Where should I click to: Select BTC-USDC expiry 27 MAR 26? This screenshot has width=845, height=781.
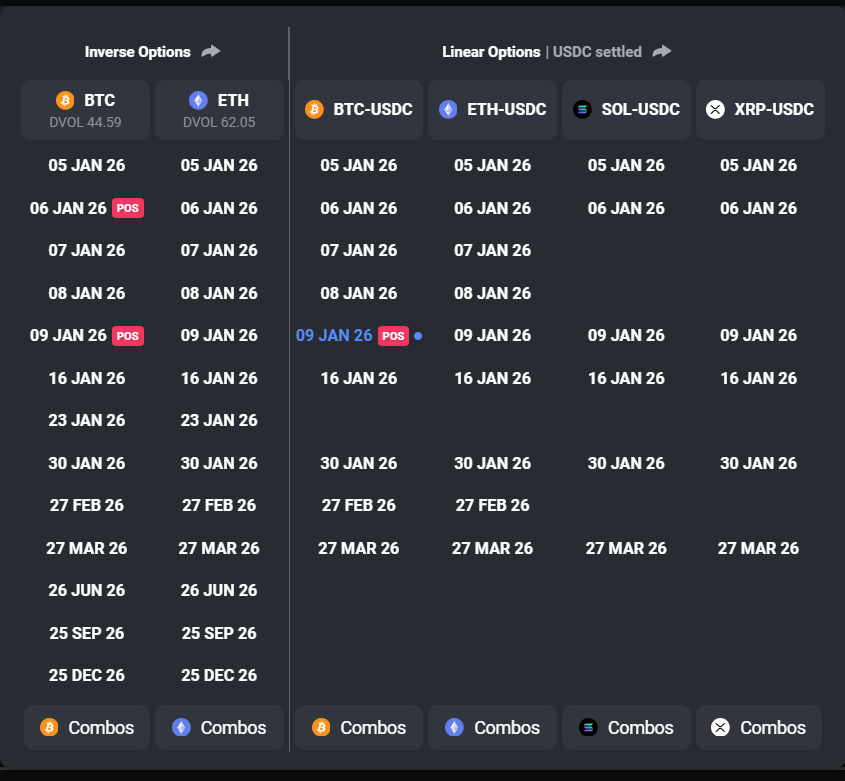pos(359,548)
